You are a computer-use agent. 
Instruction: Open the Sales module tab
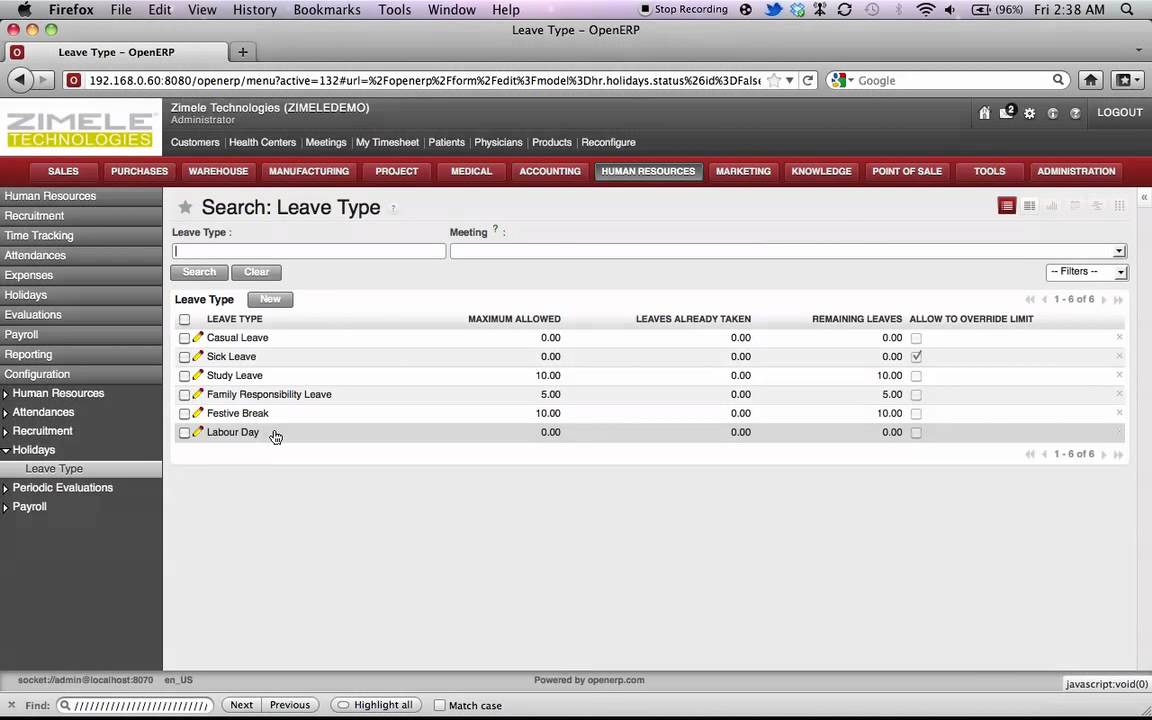(63, 171)
